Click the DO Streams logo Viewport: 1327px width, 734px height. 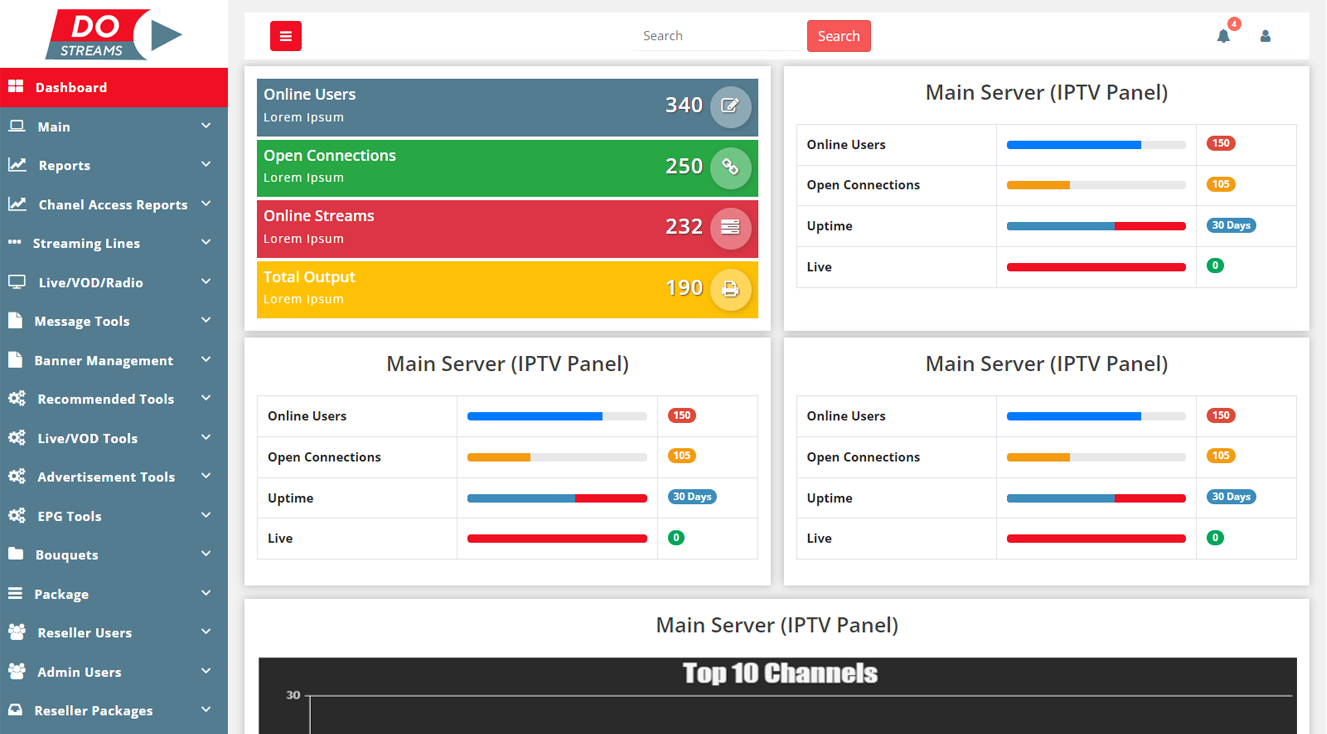(x=113, y=35)
